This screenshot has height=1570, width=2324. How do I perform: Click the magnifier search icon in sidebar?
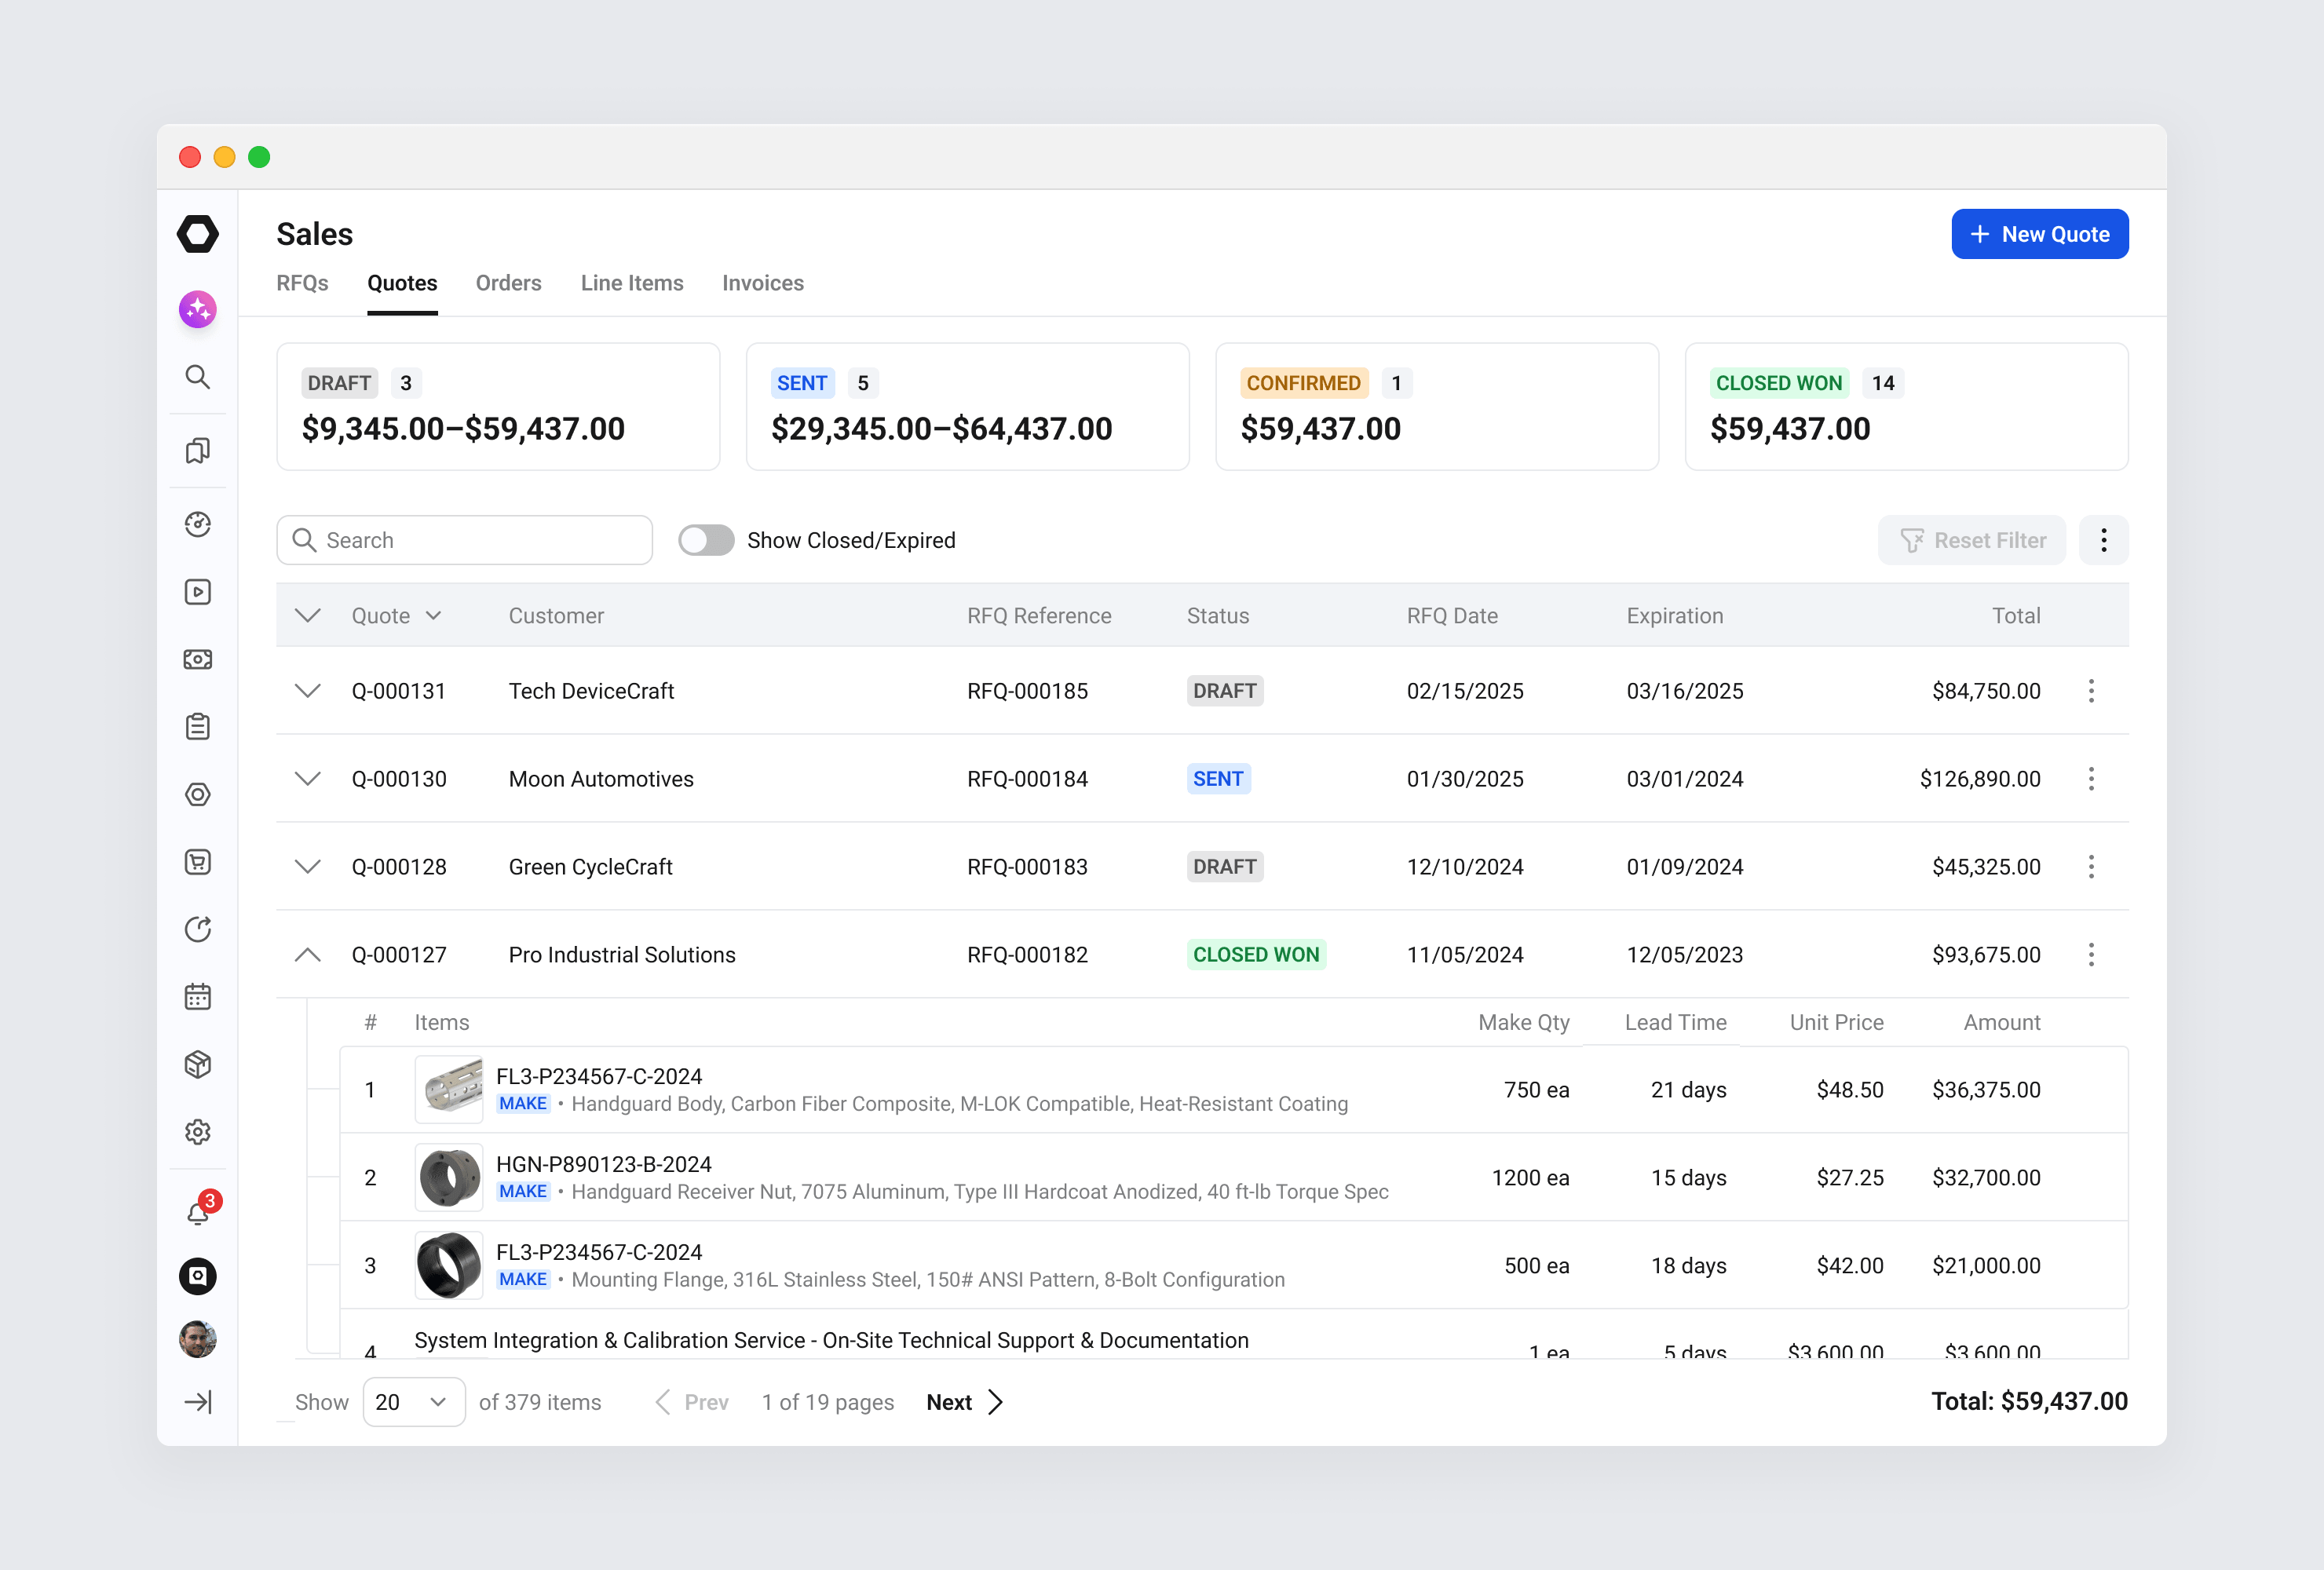(x=198, y=377)
